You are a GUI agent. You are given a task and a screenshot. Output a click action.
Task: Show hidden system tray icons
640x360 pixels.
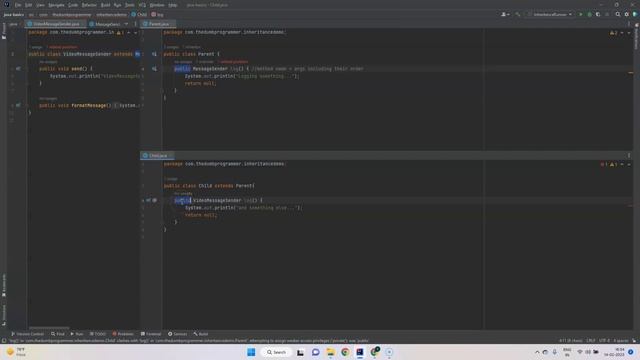click(x=537, y=352)
